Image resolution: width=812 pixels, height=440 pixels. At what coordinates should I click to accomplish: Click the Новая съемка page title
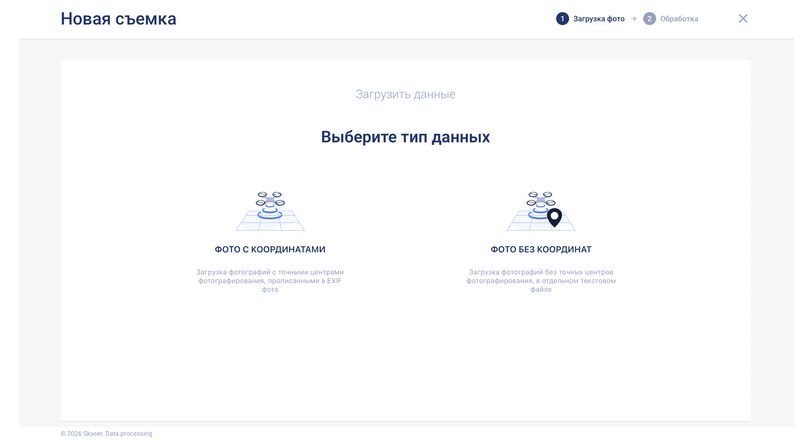pos(118,19)
